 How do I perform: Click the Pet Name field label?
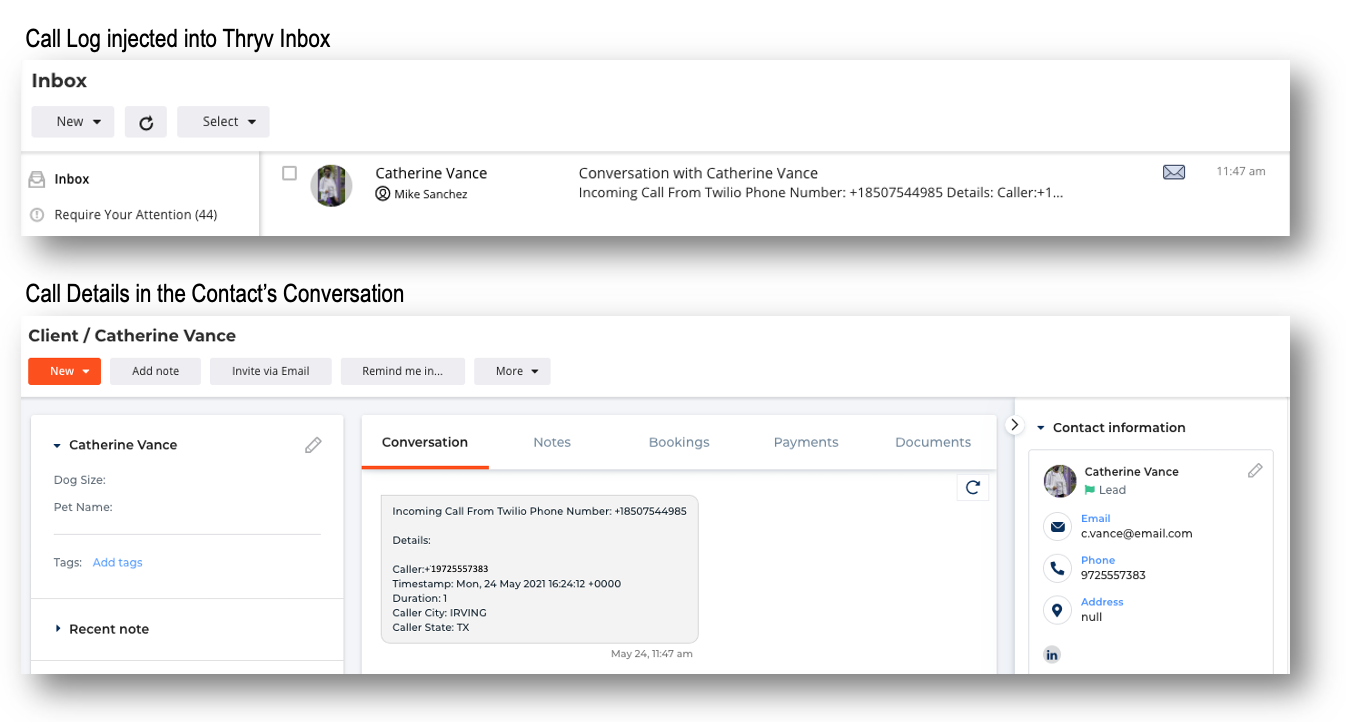click(83, 507)
